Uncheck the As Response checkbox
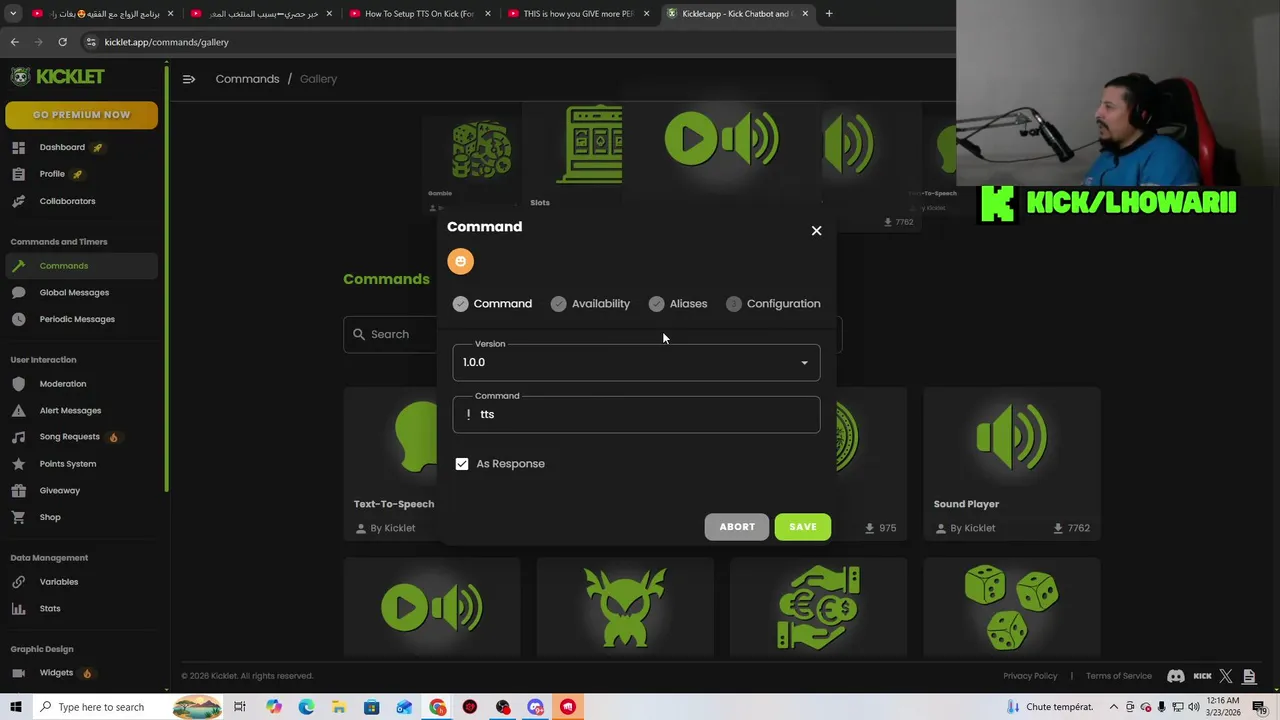 tap(462, 464)
